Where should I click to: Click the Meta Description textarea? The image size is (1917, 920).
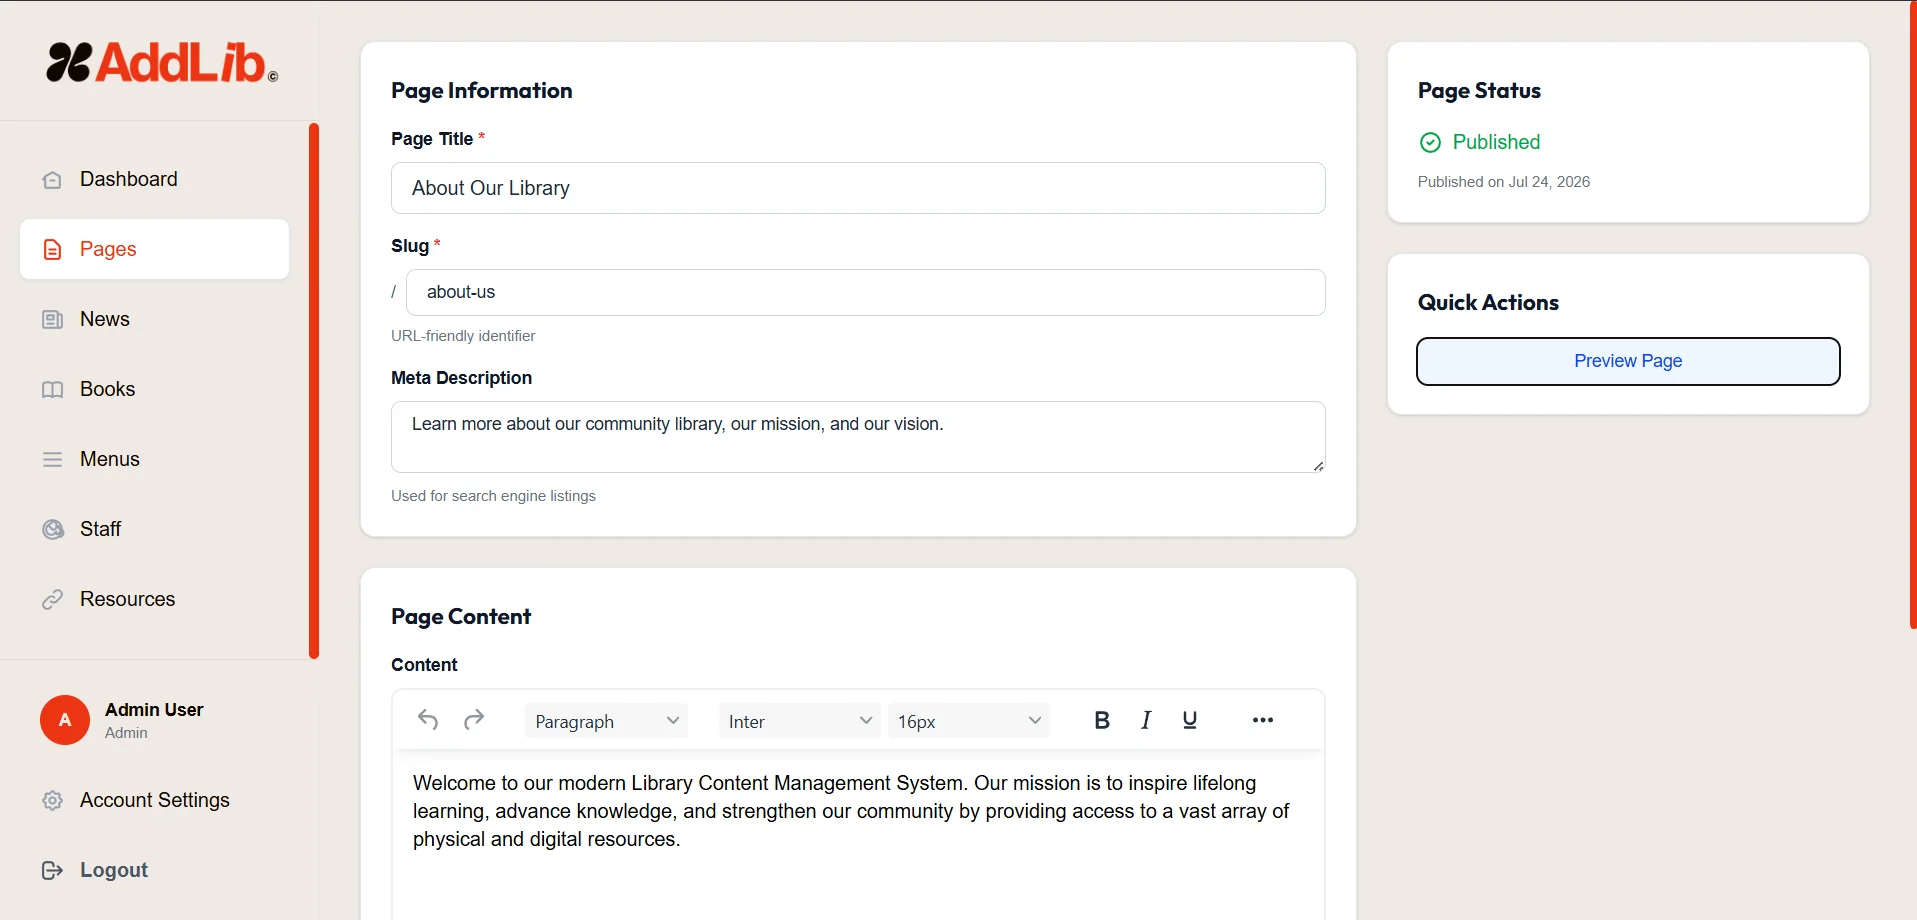tap(858, 437)
